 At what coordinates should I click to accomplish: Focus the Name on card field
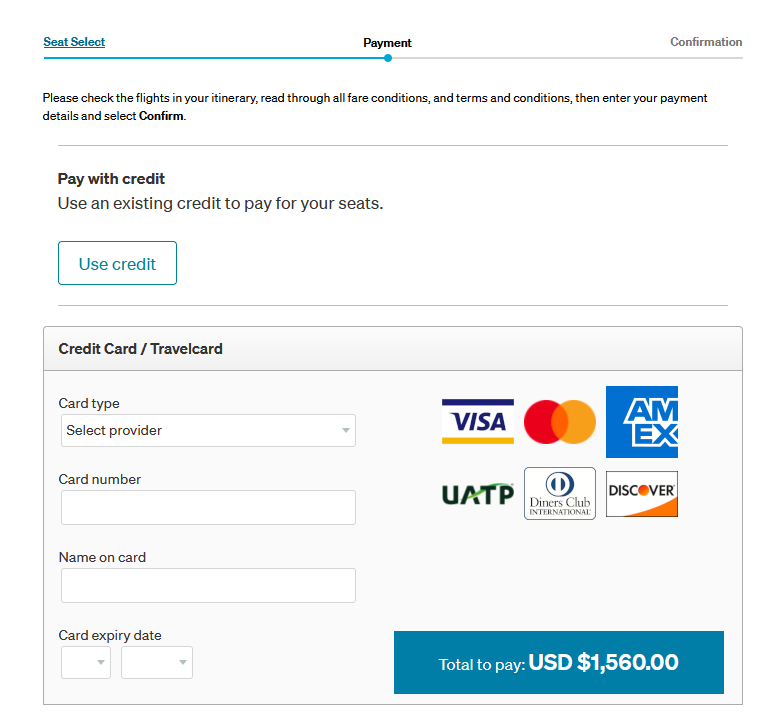[x=208, y=586]
